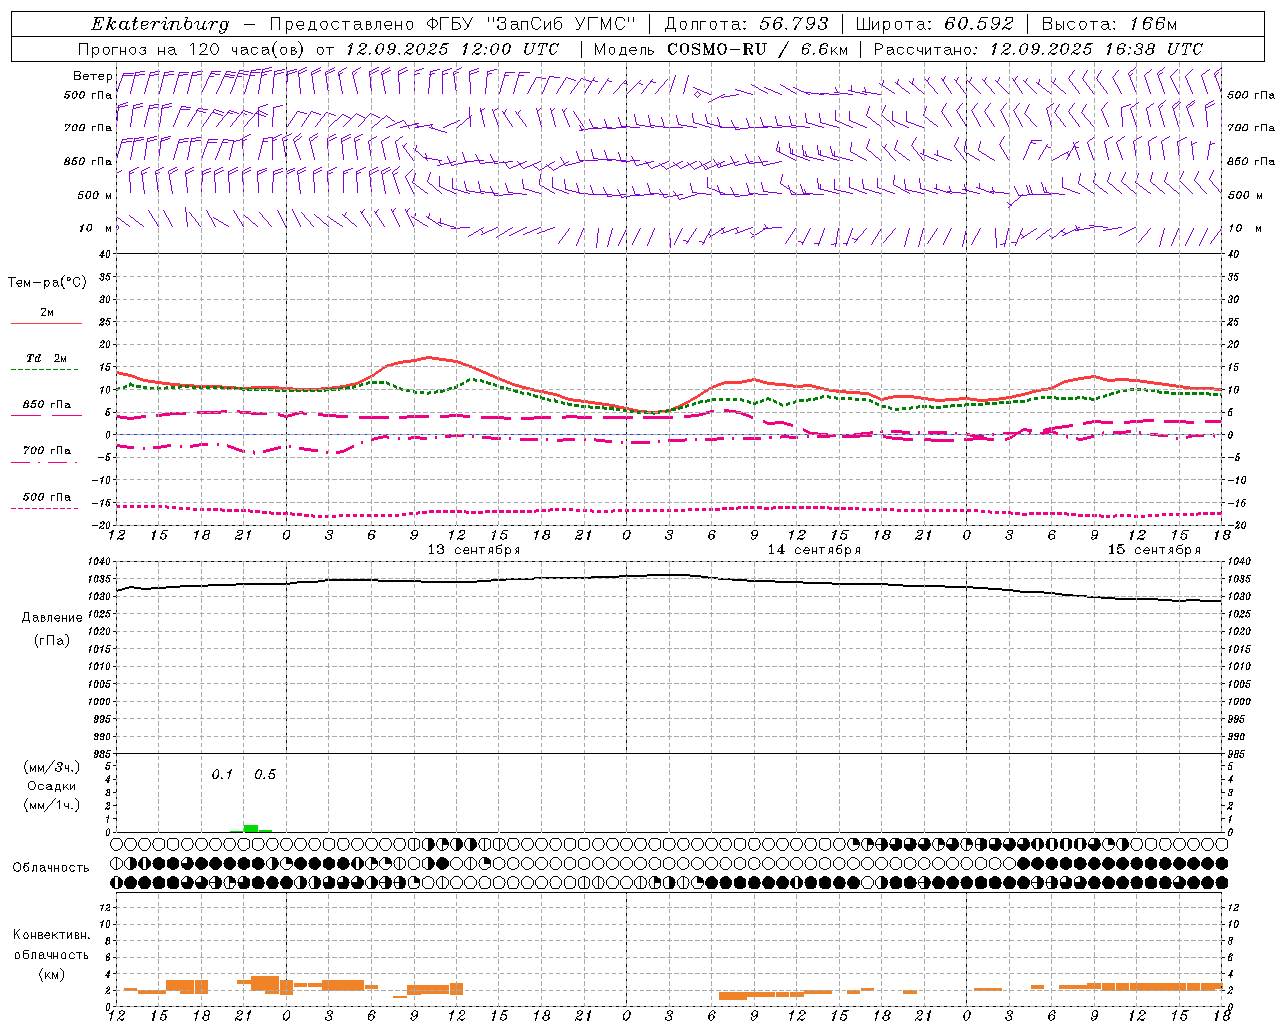
Task: Click the 2м legend line sample
Action: tap(46, 324)
